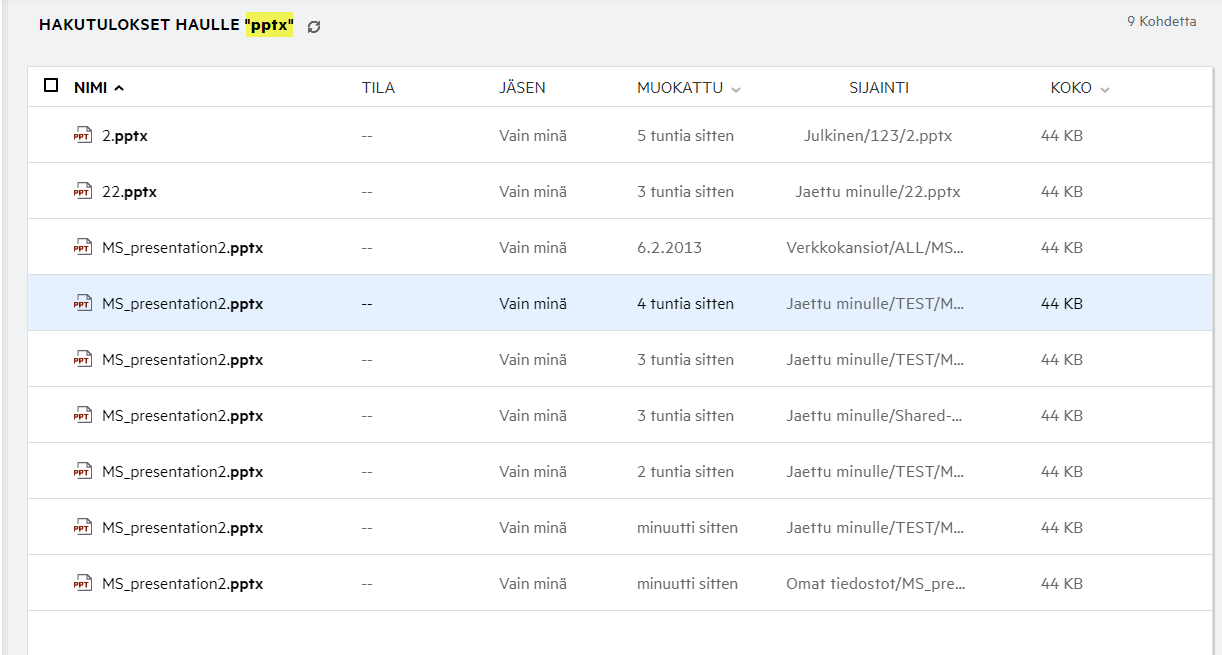The width and height of the screenshot is (1222, 655).
Task: Click the PPT file icon for 2.pptx
Action: [x=83, y=136]
